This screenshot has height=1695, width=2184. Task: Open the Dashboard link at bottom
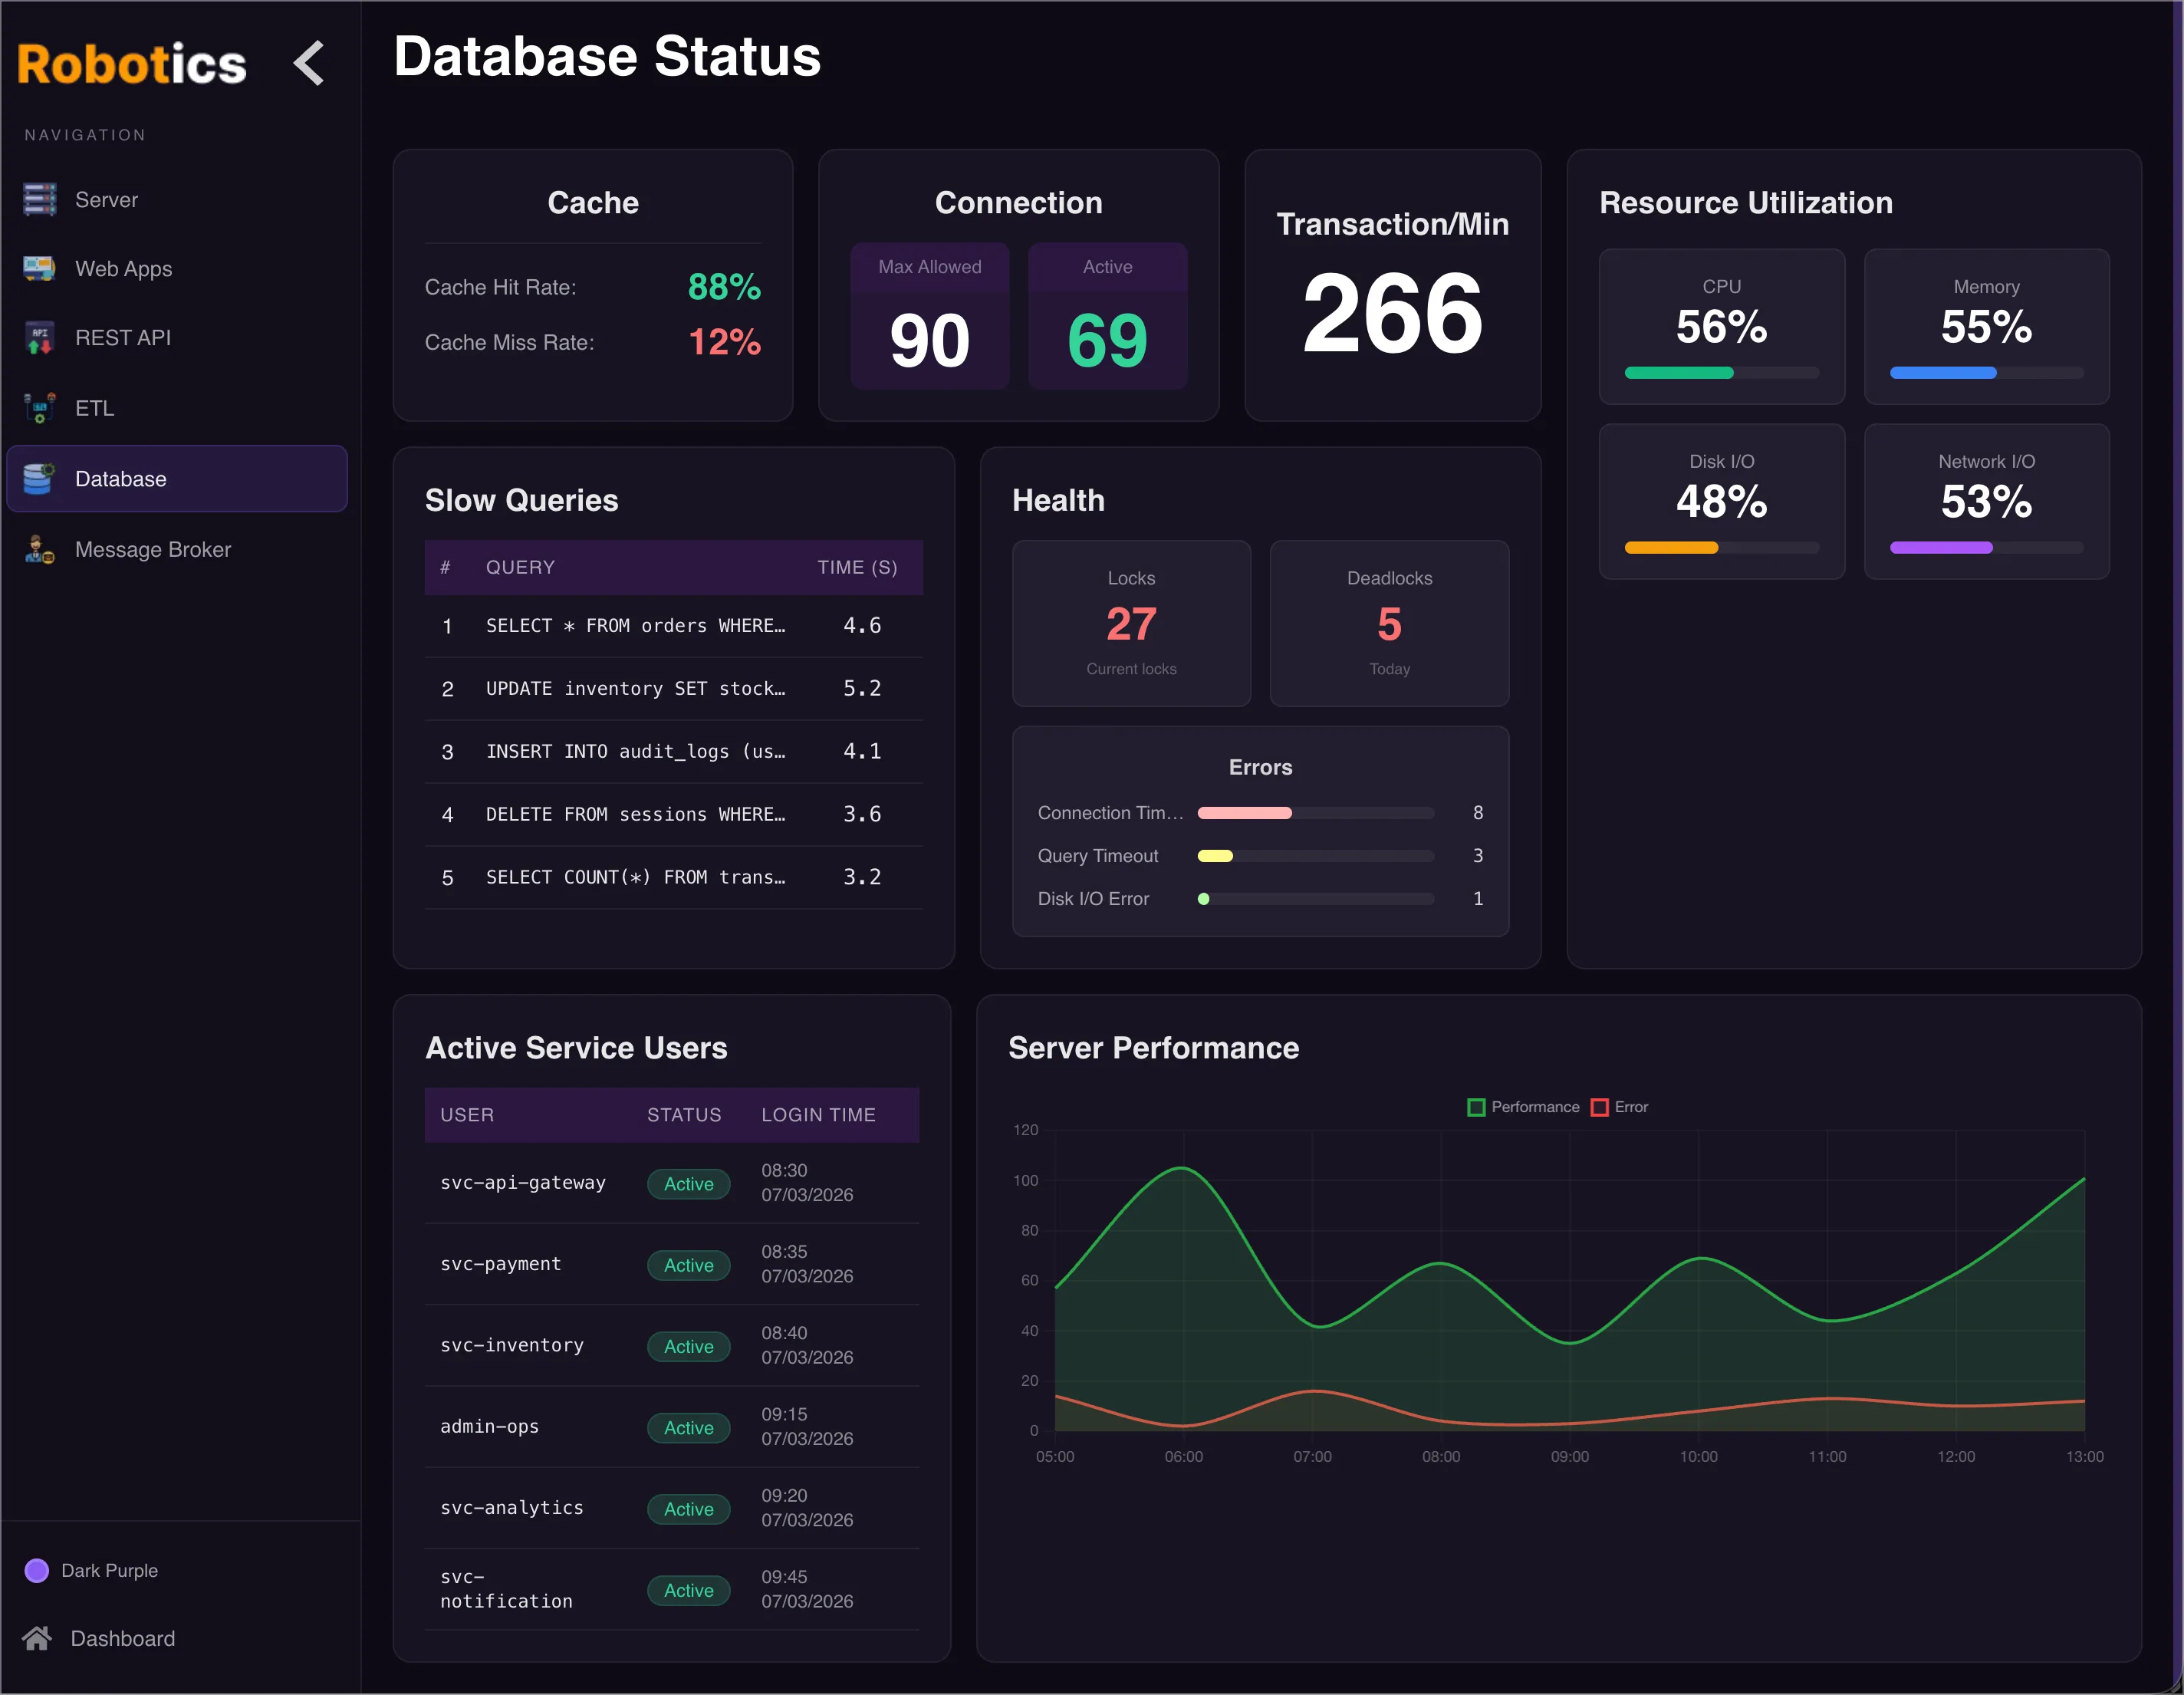[122, 1638]
